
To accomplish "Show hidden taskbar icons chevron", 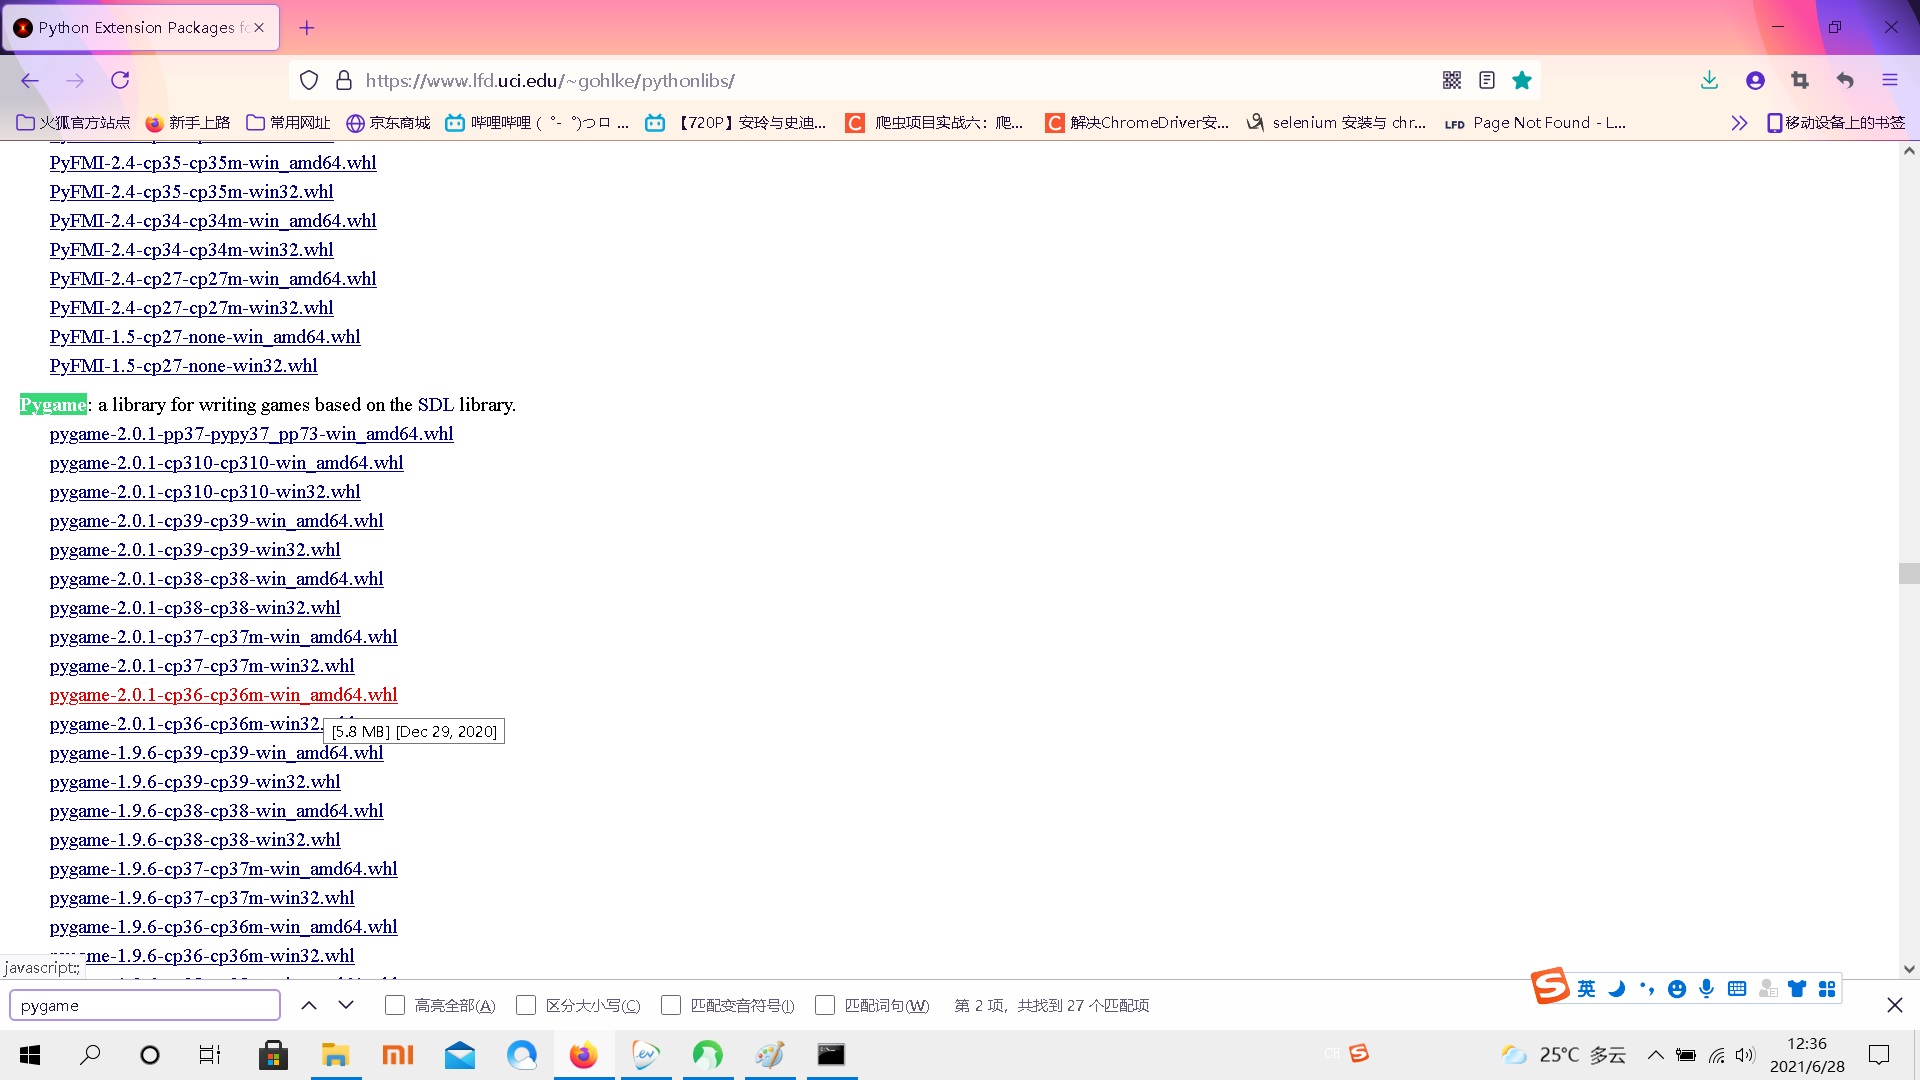I will coord(1655,1054).
